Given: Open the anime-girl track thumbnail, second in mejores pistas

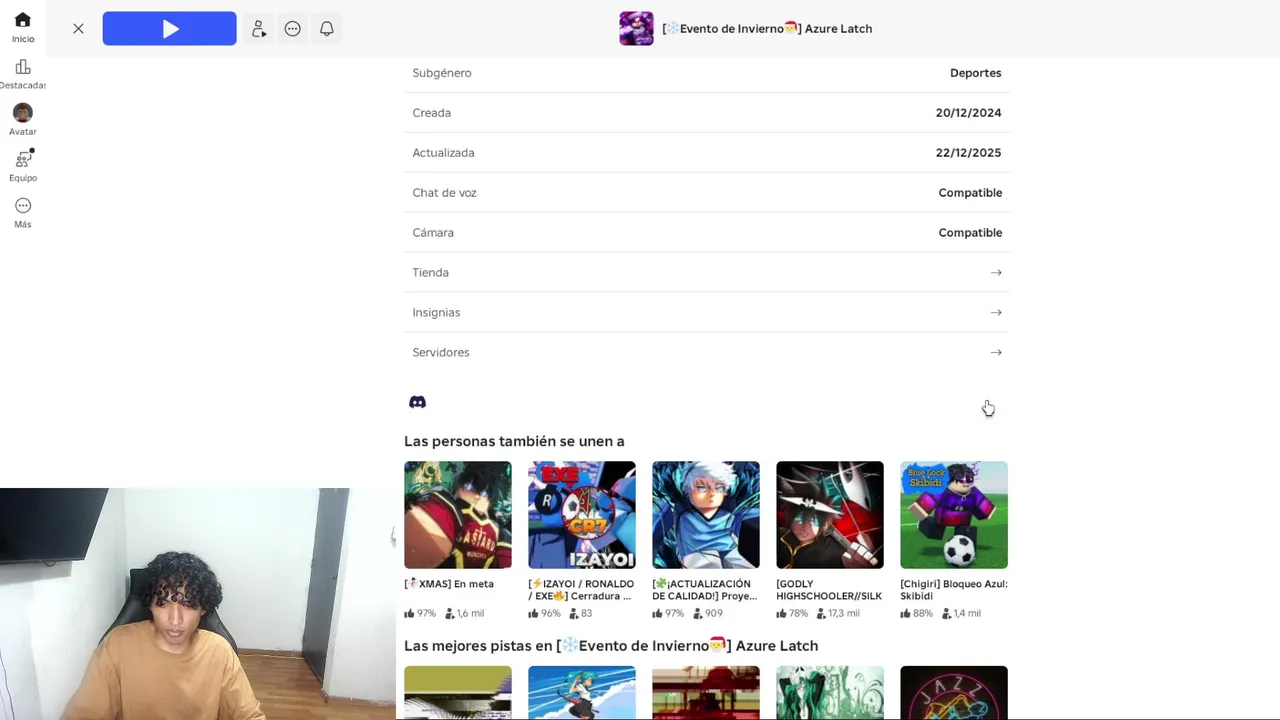Looking at the screenshot, I should (582, 693).
